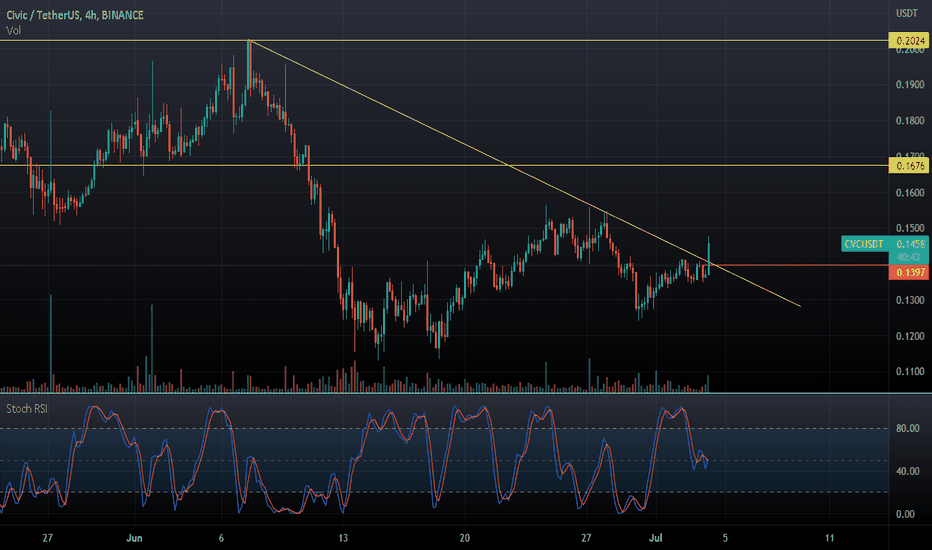
Task: Select the 0.2024 yellow price label
Action: click(908, 40)
